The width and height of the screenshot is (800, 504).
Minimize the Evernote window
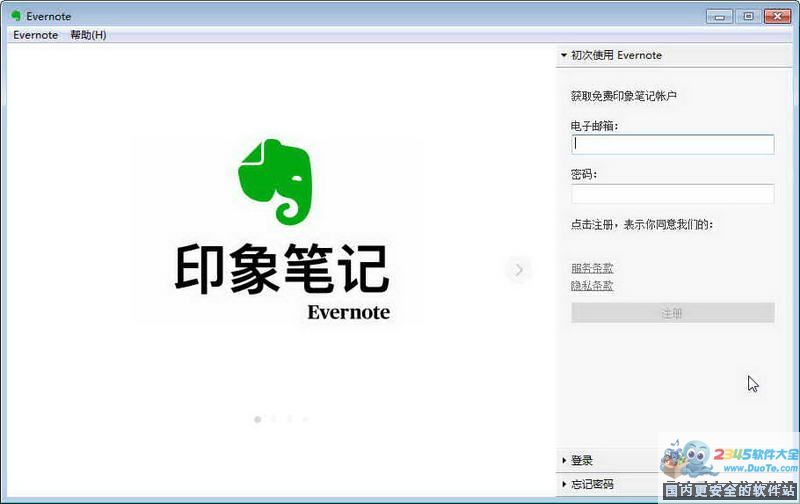coord(719,16)
